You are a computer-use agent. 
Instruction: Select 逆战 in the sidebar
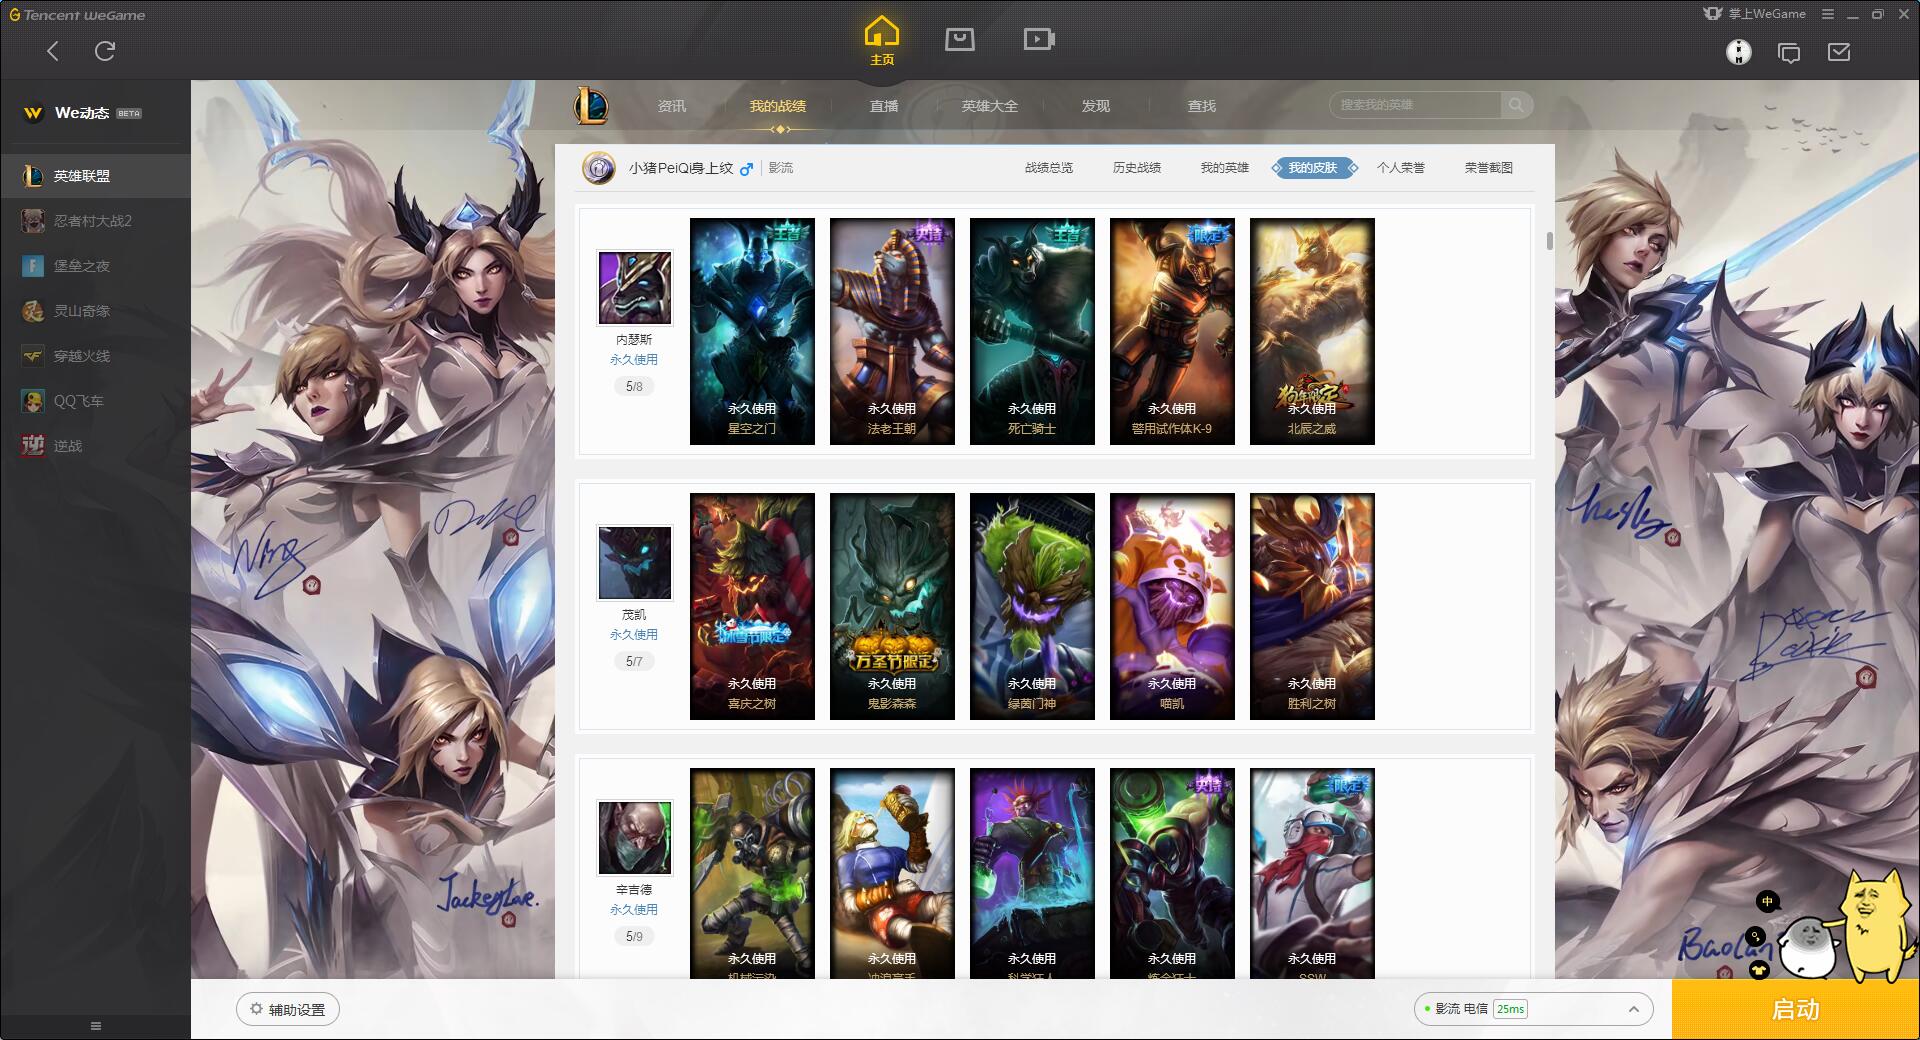click(x=95, y=446)
